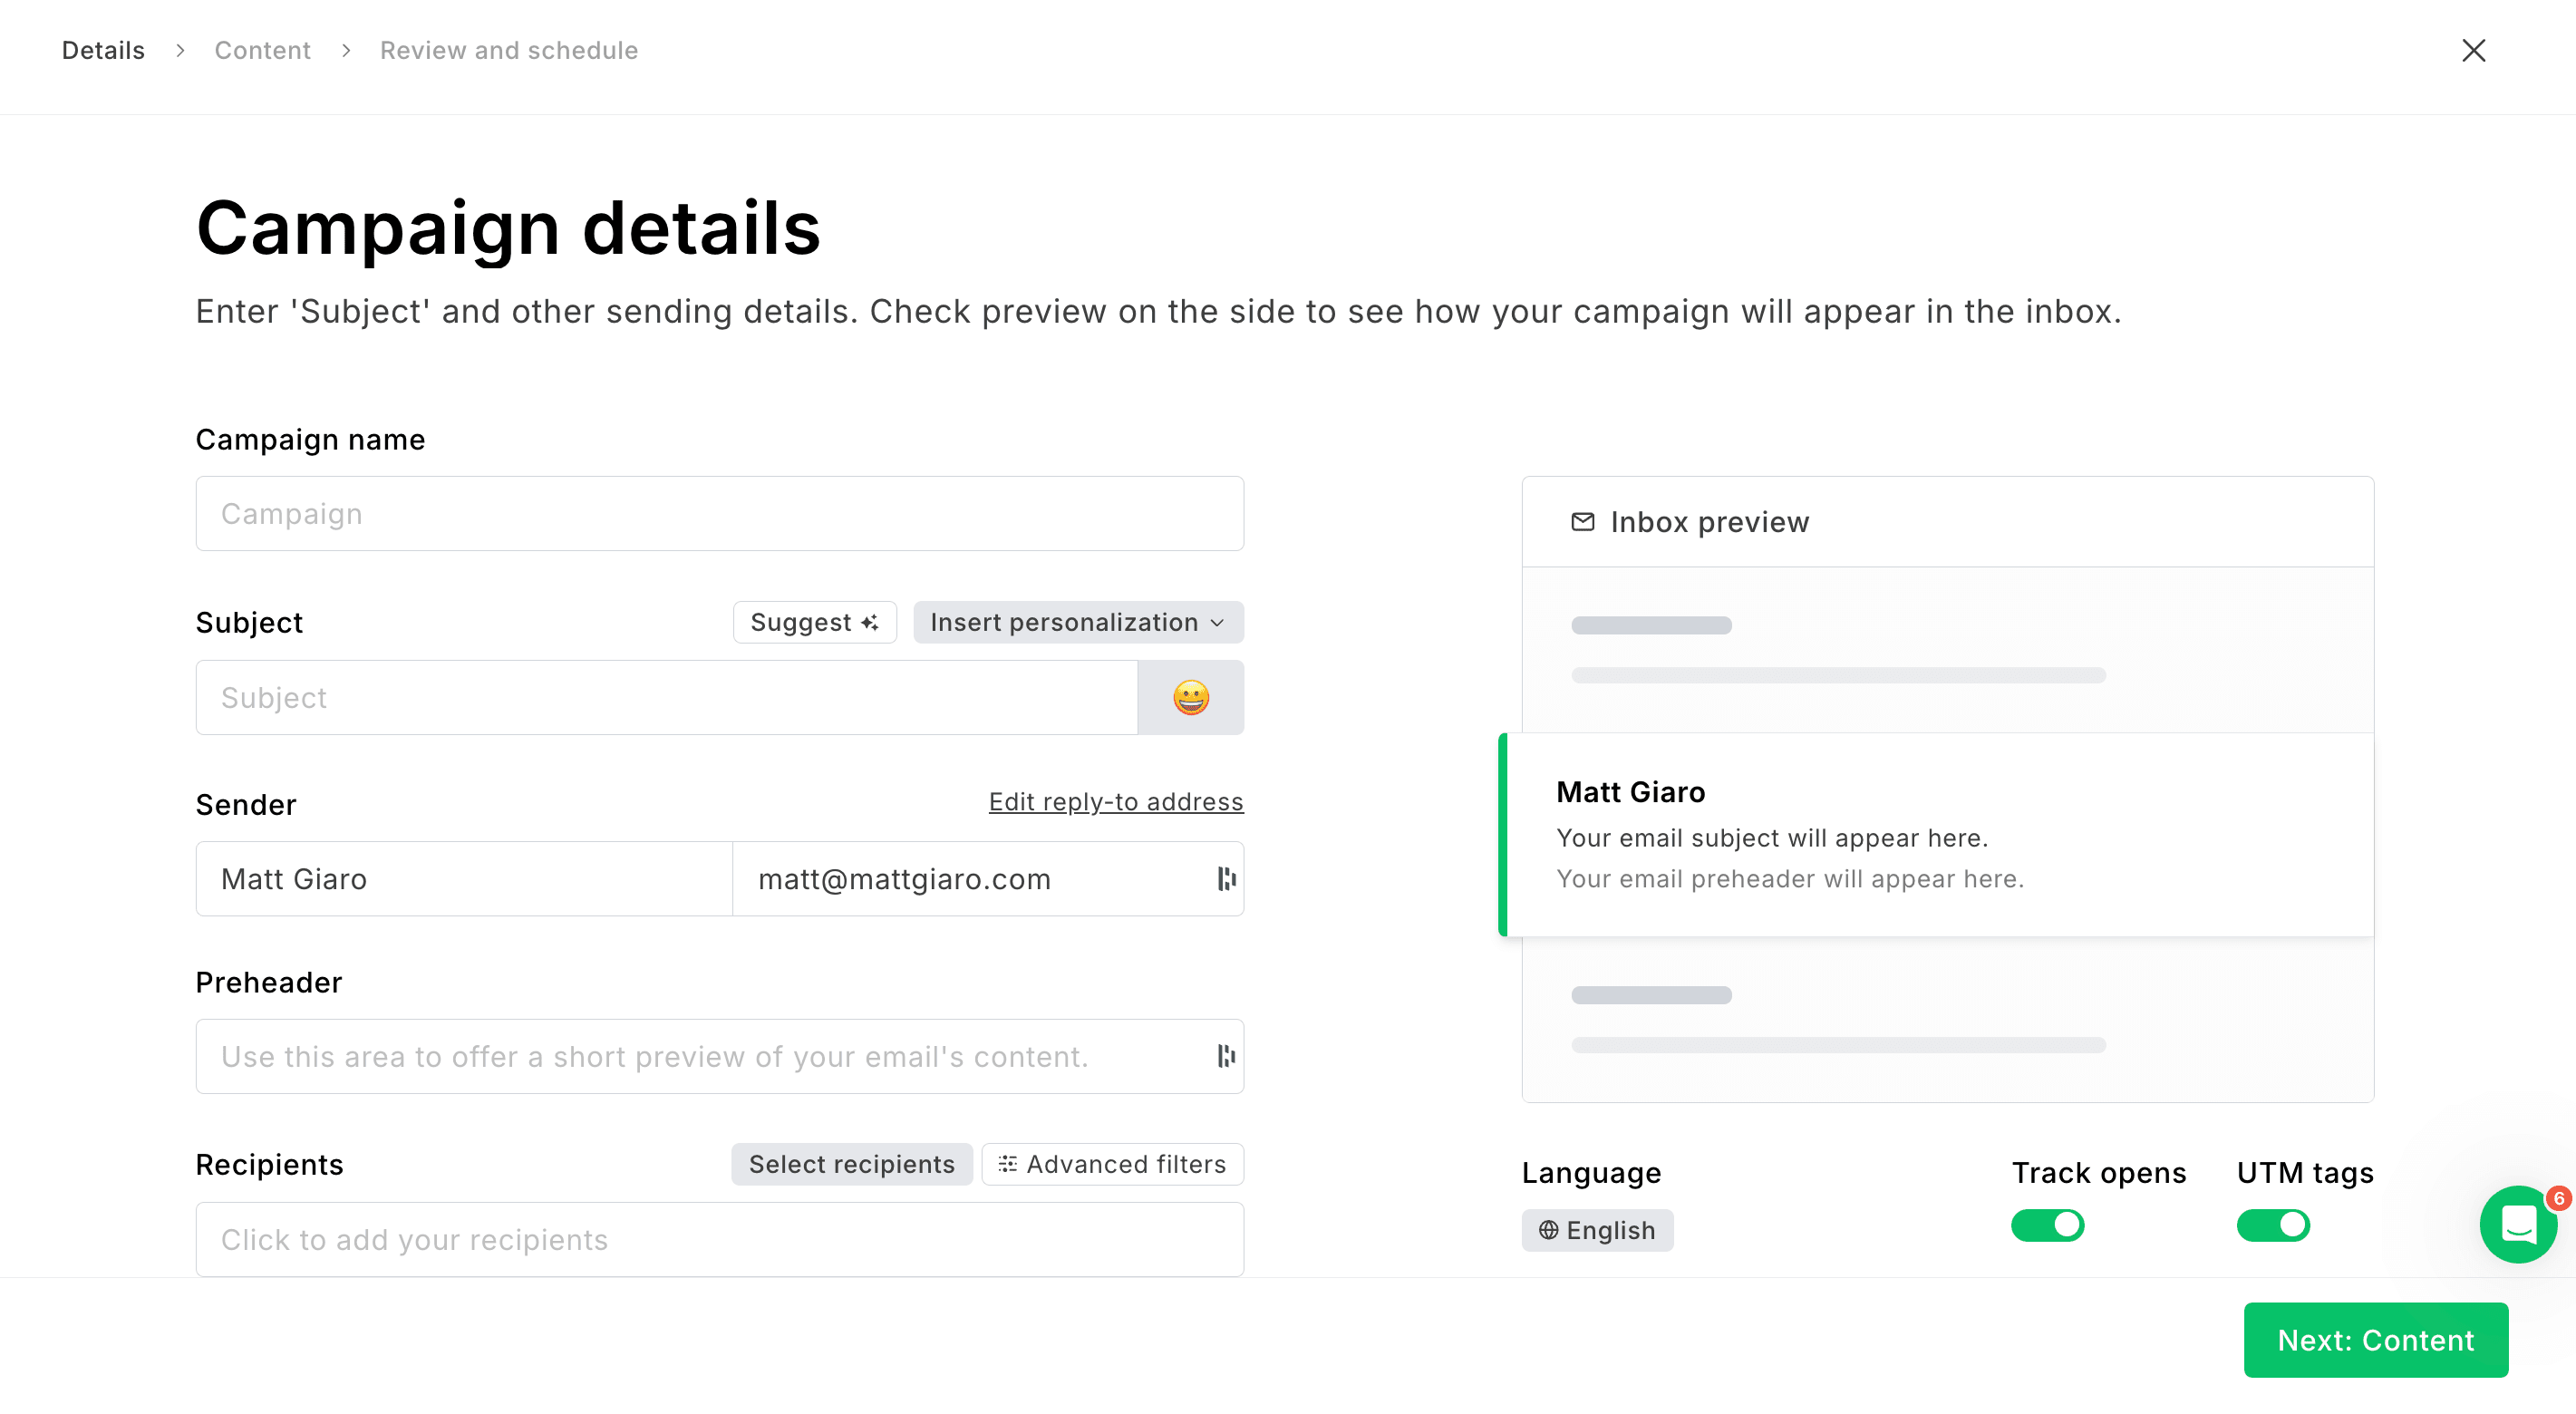Click the sender name field Matt Giaro
This screenshot has width=2576, height=1414.
click(464, 879)
